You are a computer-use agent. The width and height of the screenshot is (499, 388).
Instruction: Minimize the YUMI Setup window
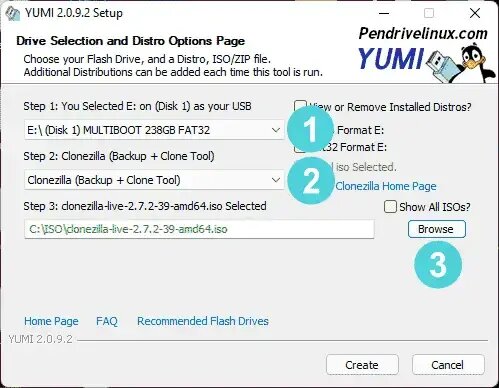[x=384, y=13]
